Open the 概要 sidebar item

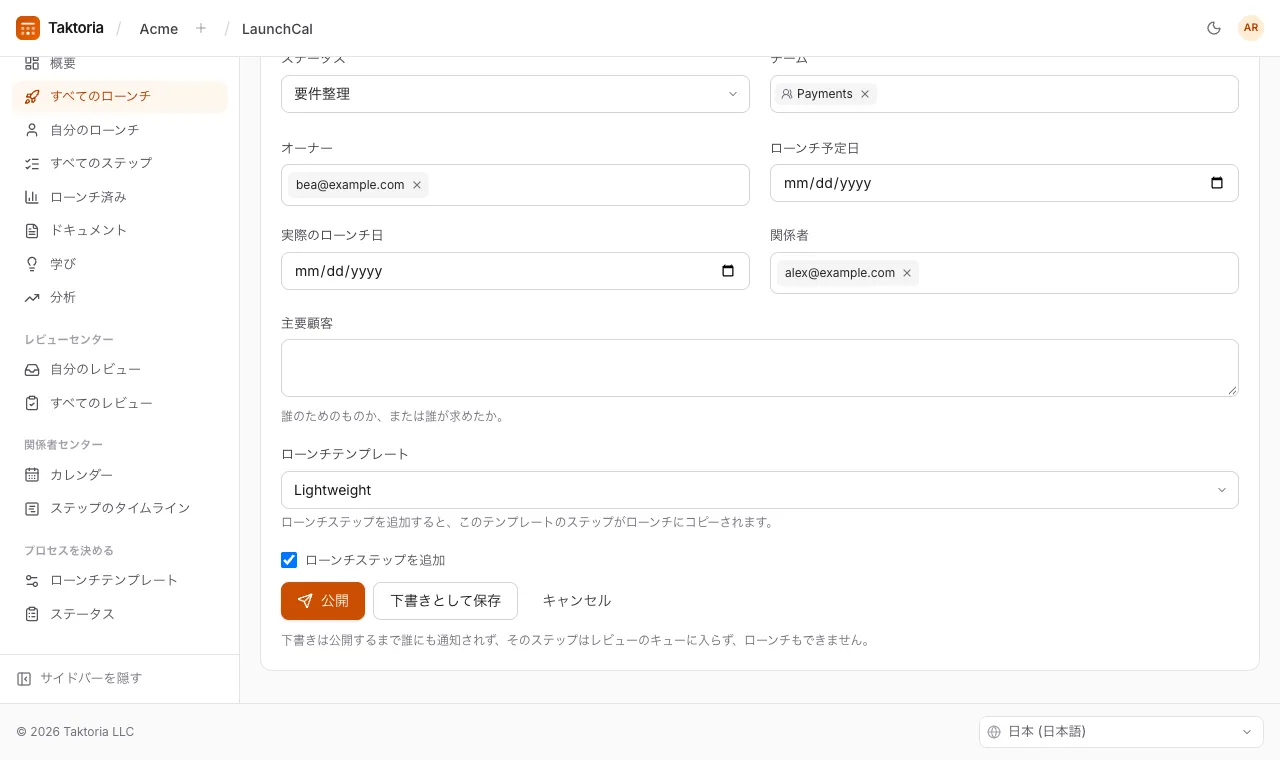120,63
